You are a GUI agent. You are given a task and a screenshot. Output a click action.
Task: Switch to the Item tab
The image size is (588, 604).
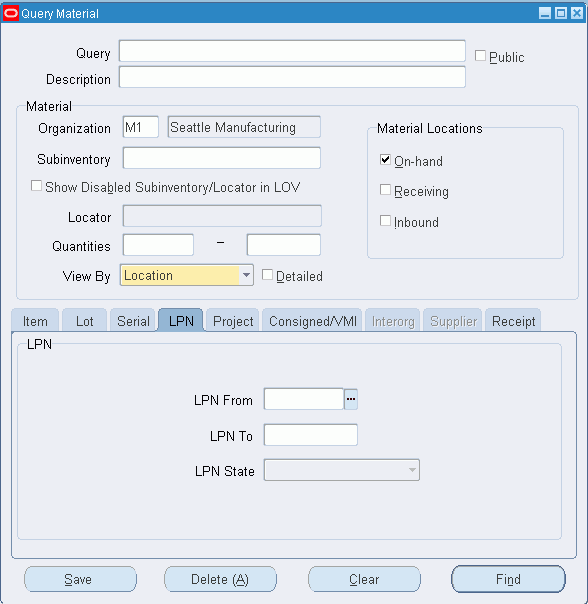point(35,320)
